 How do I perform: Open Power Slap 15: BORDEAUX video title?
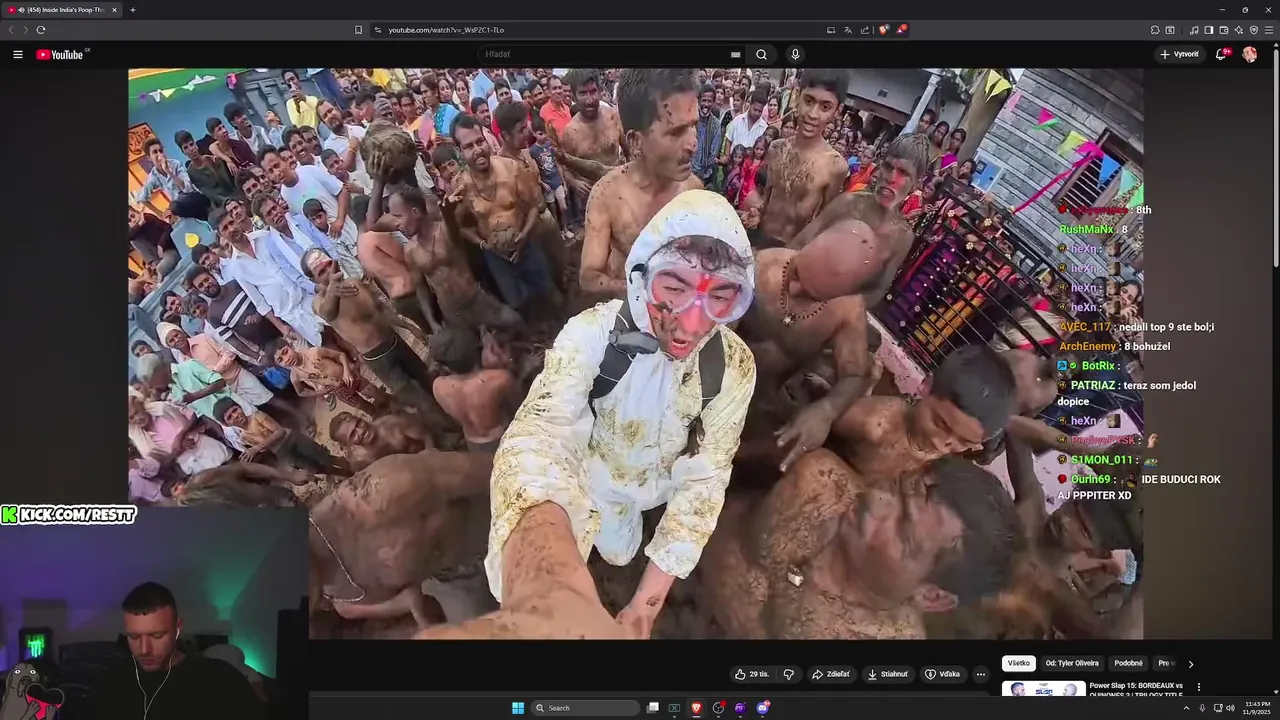(x=1136, y=690)
